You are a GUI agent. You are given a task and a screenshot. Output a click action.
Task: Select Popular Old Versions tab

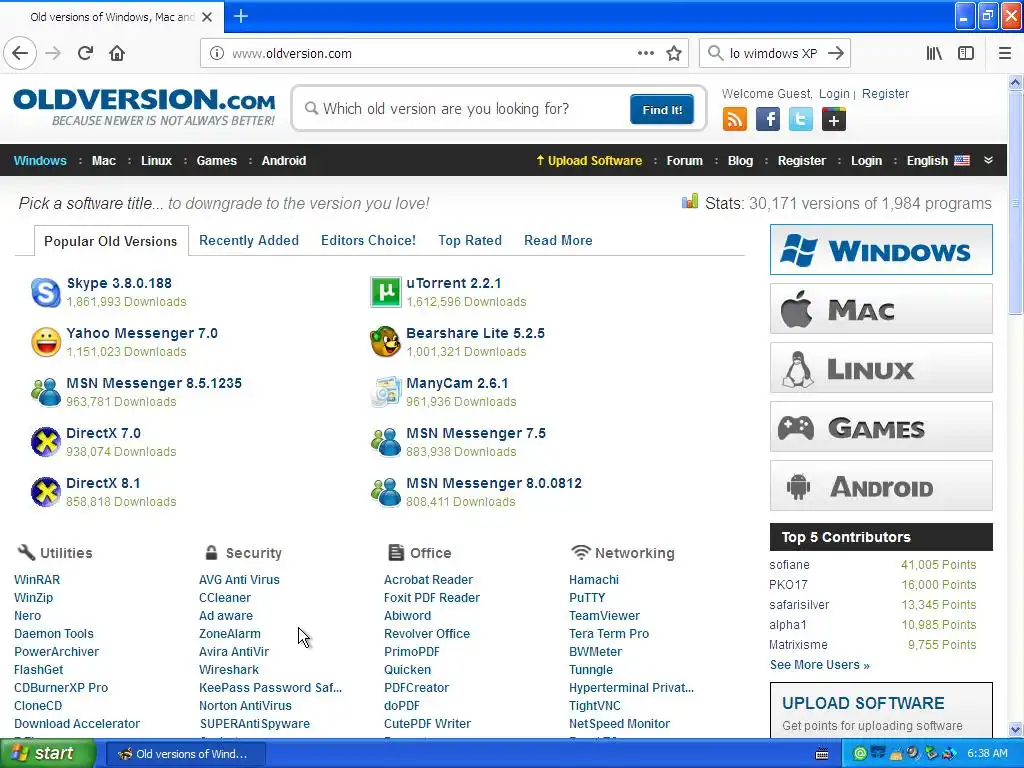pos(110,241)
